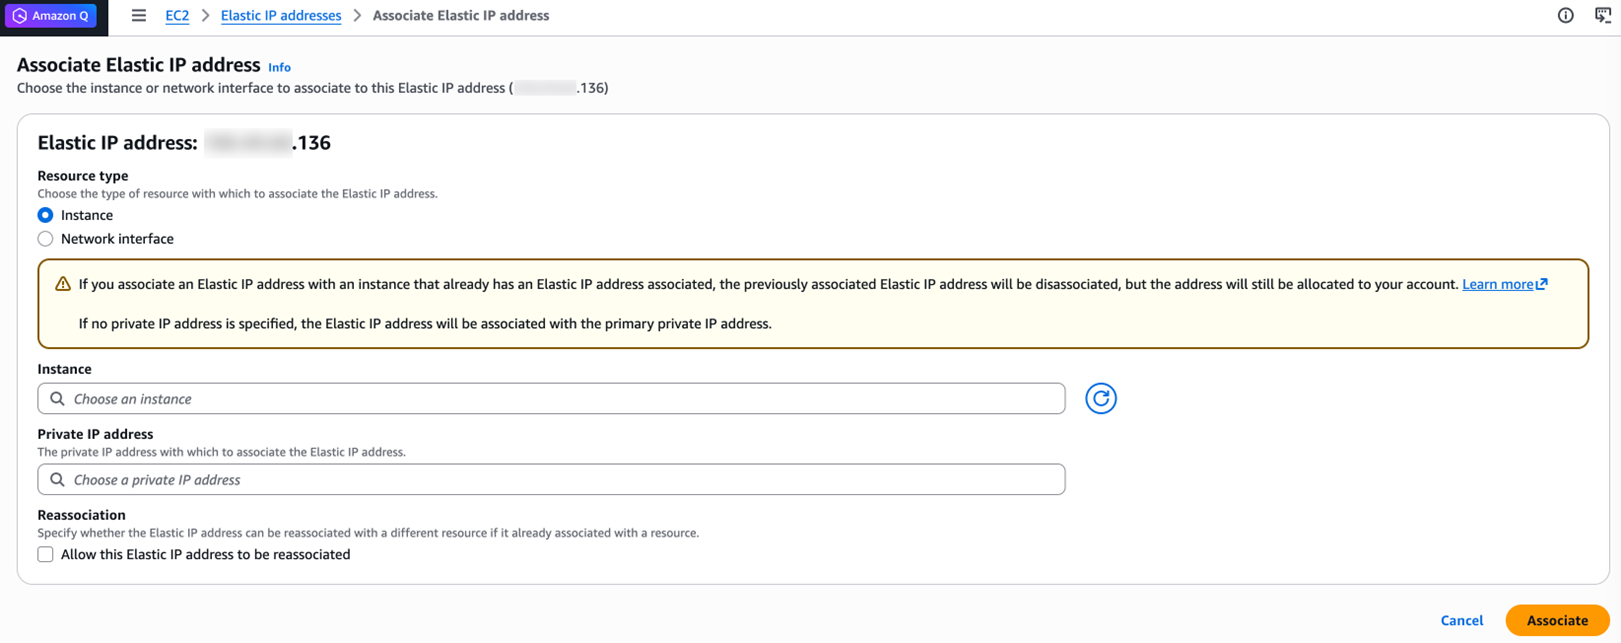This screenshot has height=643, width=1621.
Task: Refresh the instance list
Action: click(x=1100, y=398)
